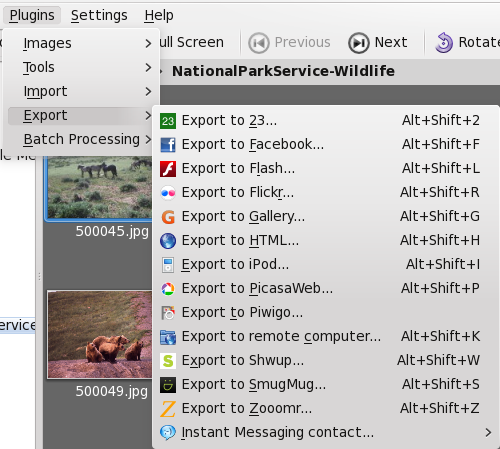
Task: Choose Export to Facebook menu text
Action: [253, 145]
